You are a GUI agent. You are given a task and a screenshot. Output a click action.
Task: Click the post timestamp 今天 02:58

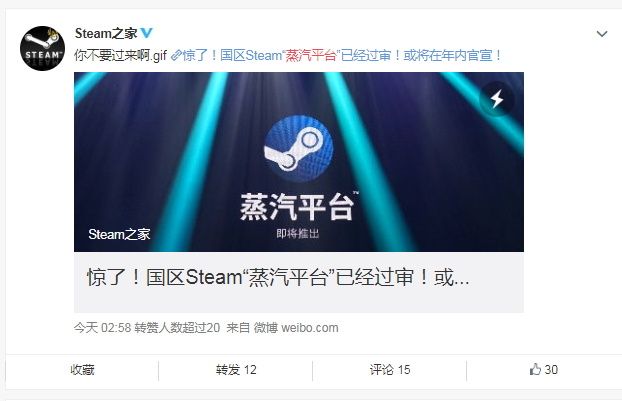coord(102,328)
